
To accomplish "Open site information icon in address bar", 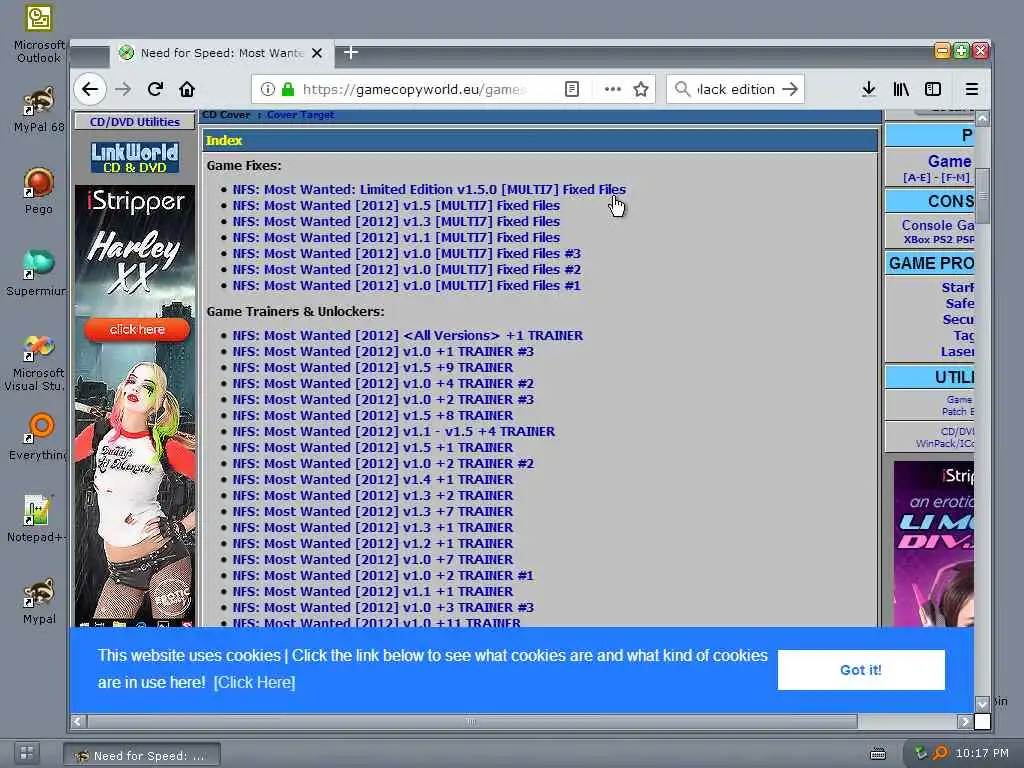I will tap(268, 89).
